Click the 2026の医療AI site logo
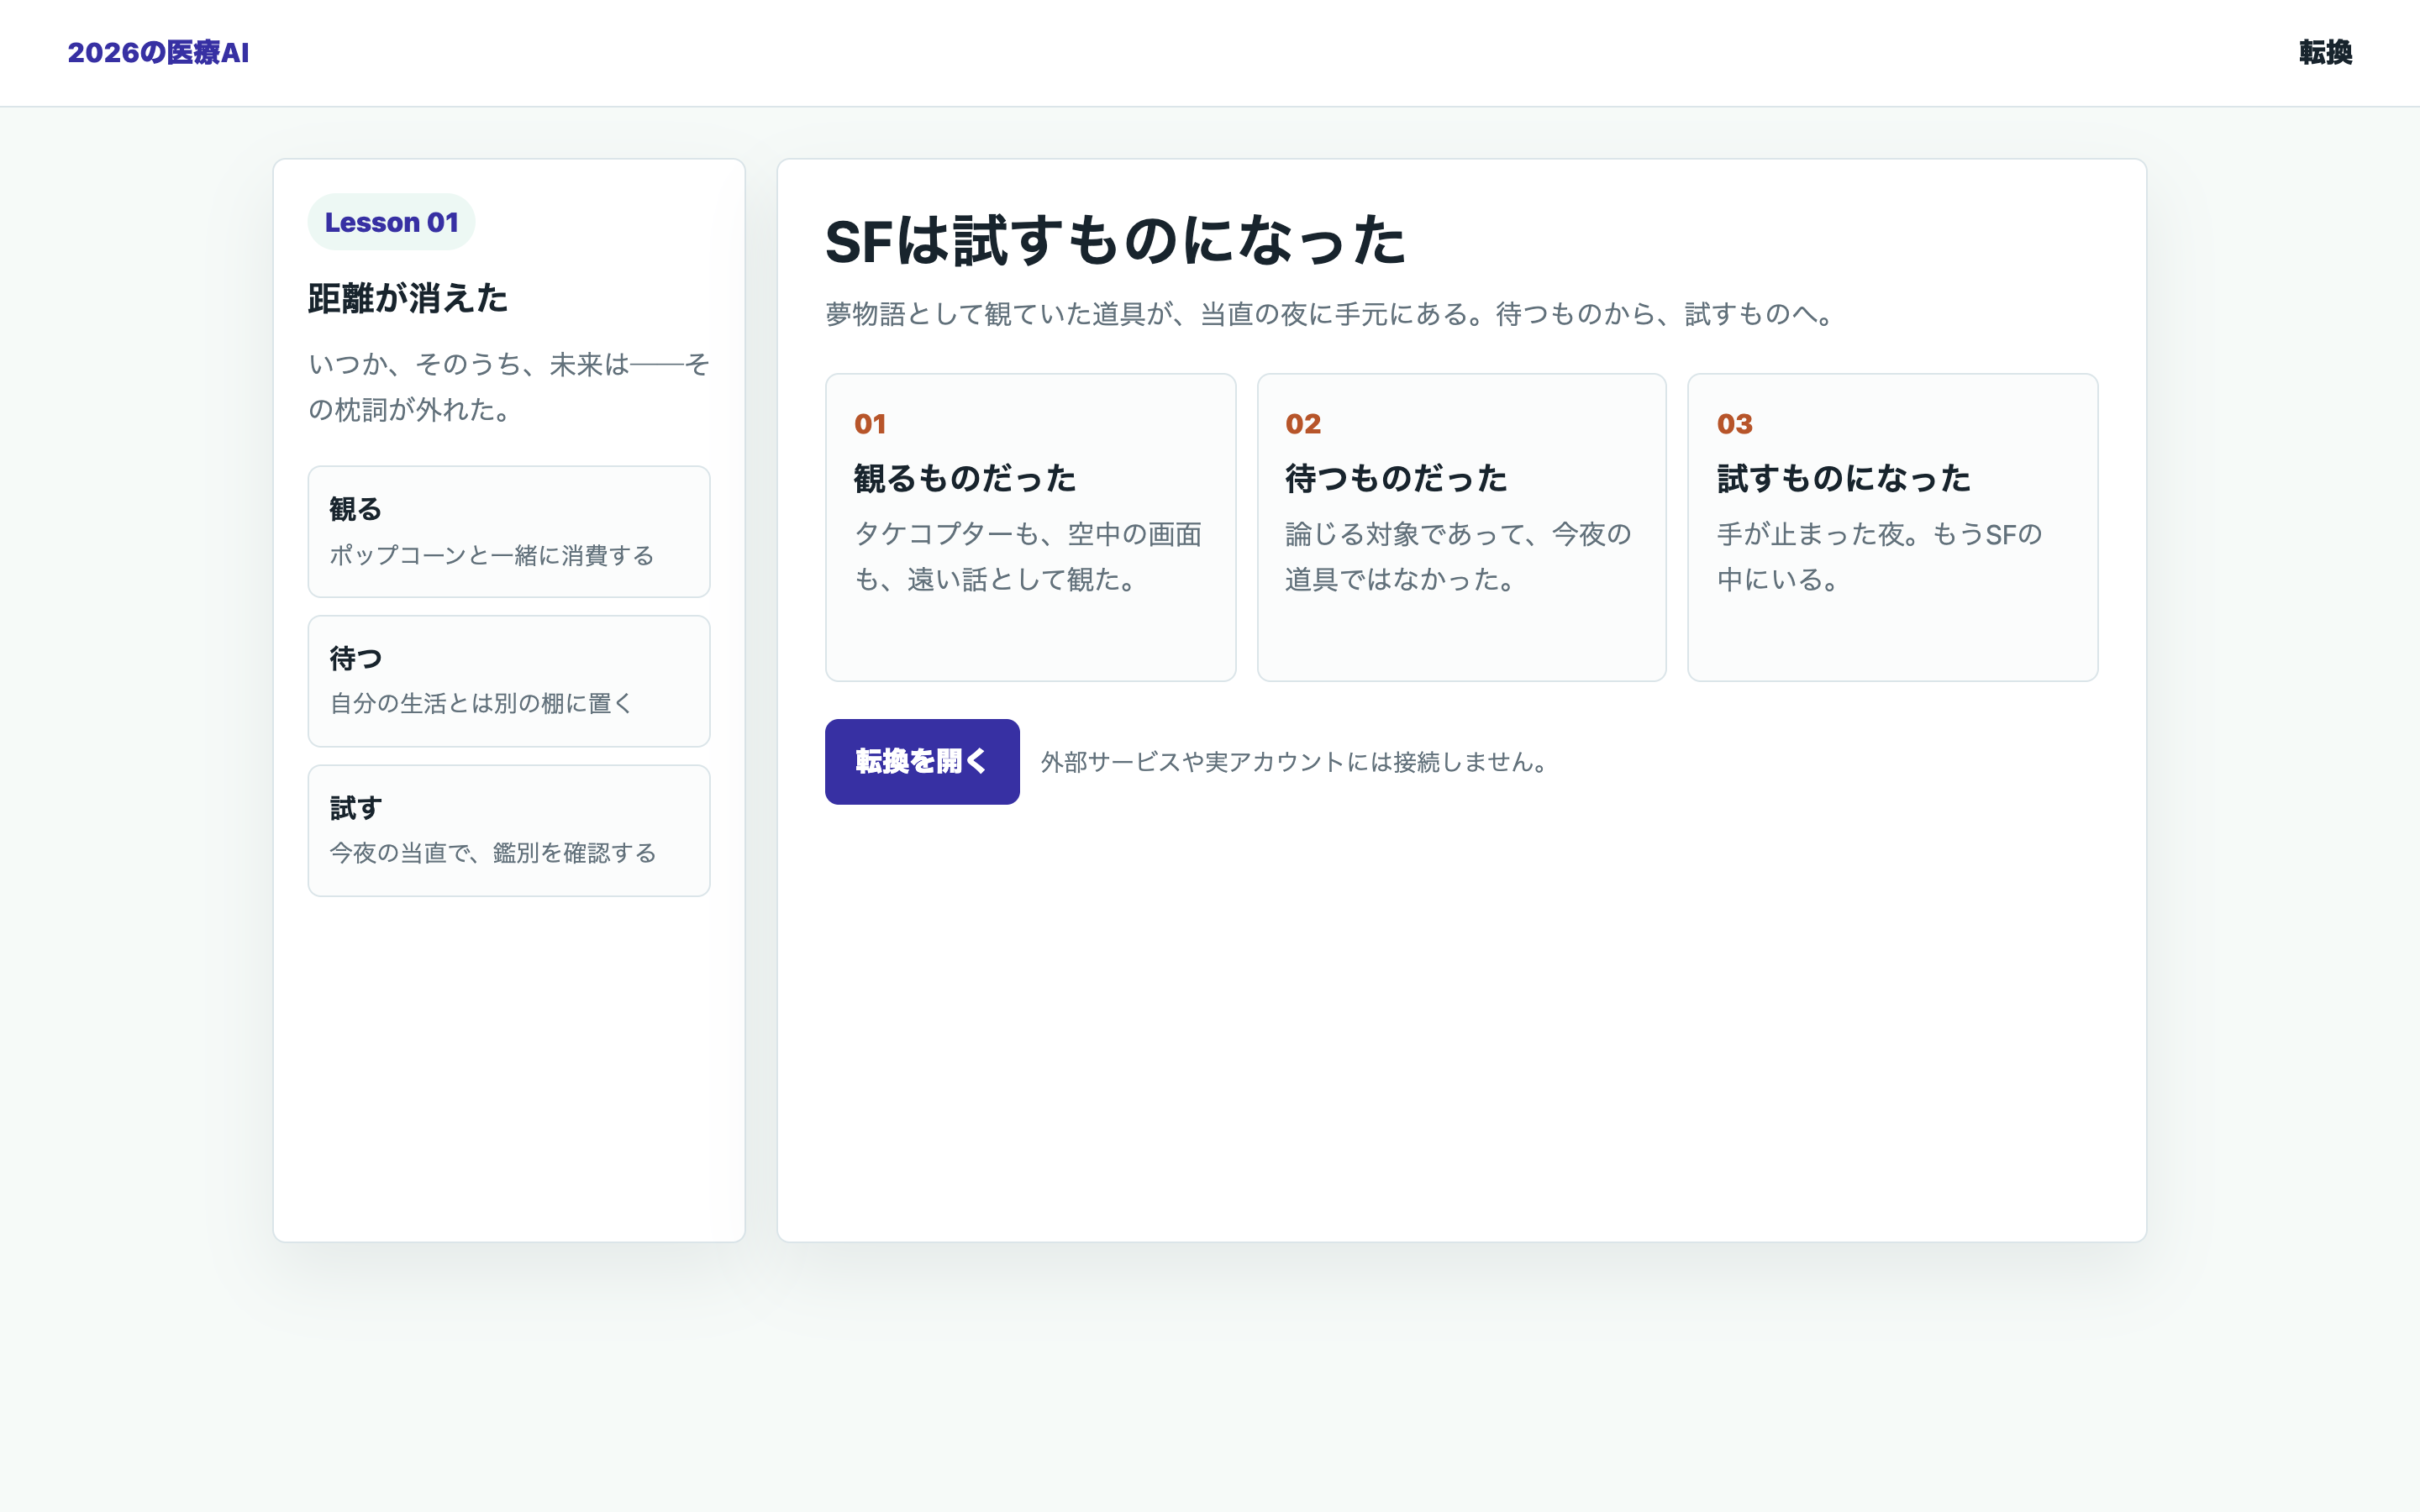 [x=158, y=53]
